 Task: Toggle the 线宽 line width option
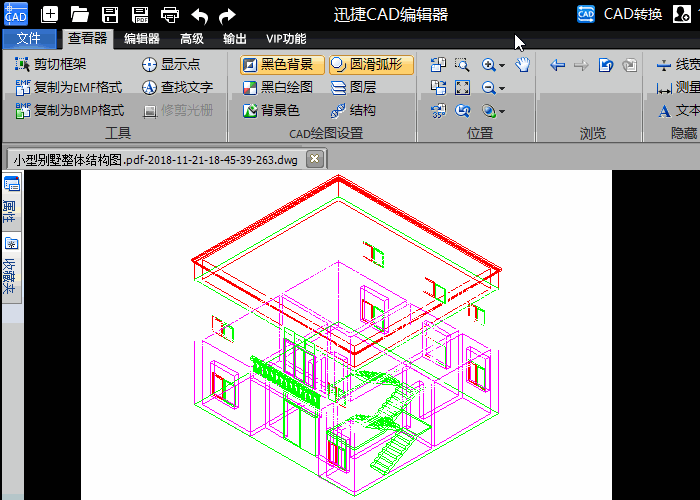[678, 65]
